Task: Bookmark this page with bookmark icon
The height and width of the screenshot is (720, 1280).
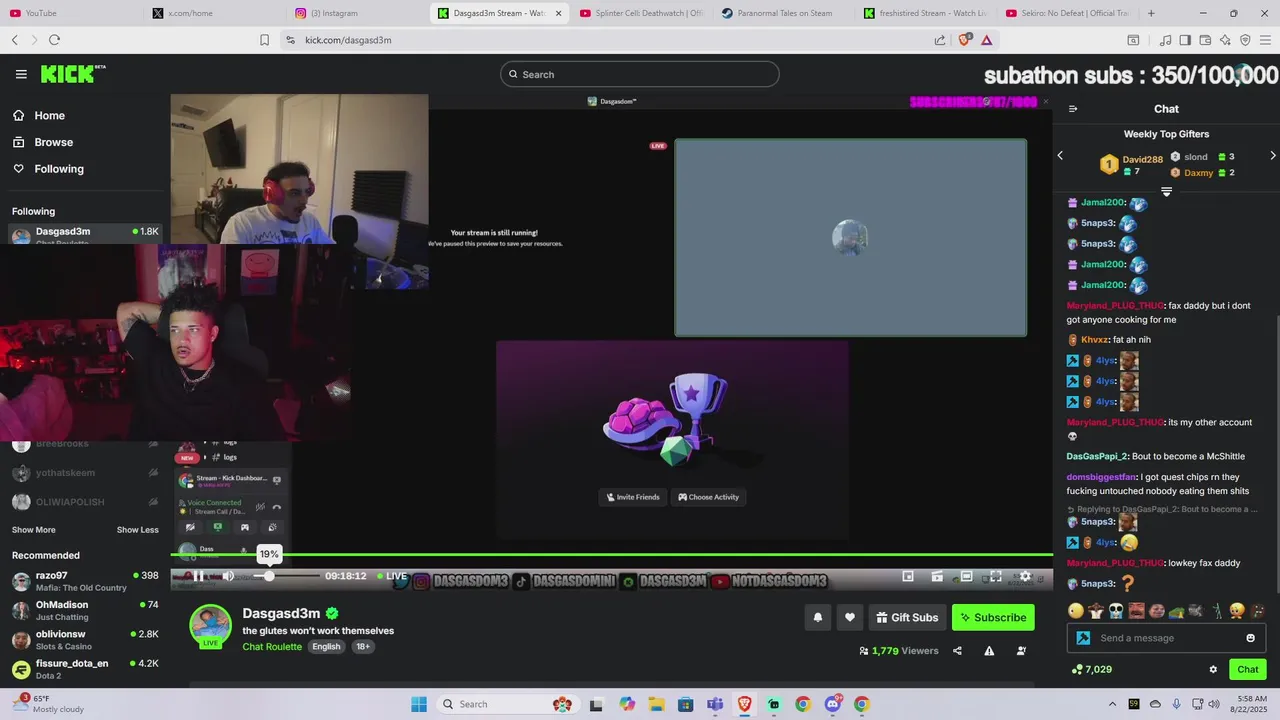Action: [x=264, y=40]
